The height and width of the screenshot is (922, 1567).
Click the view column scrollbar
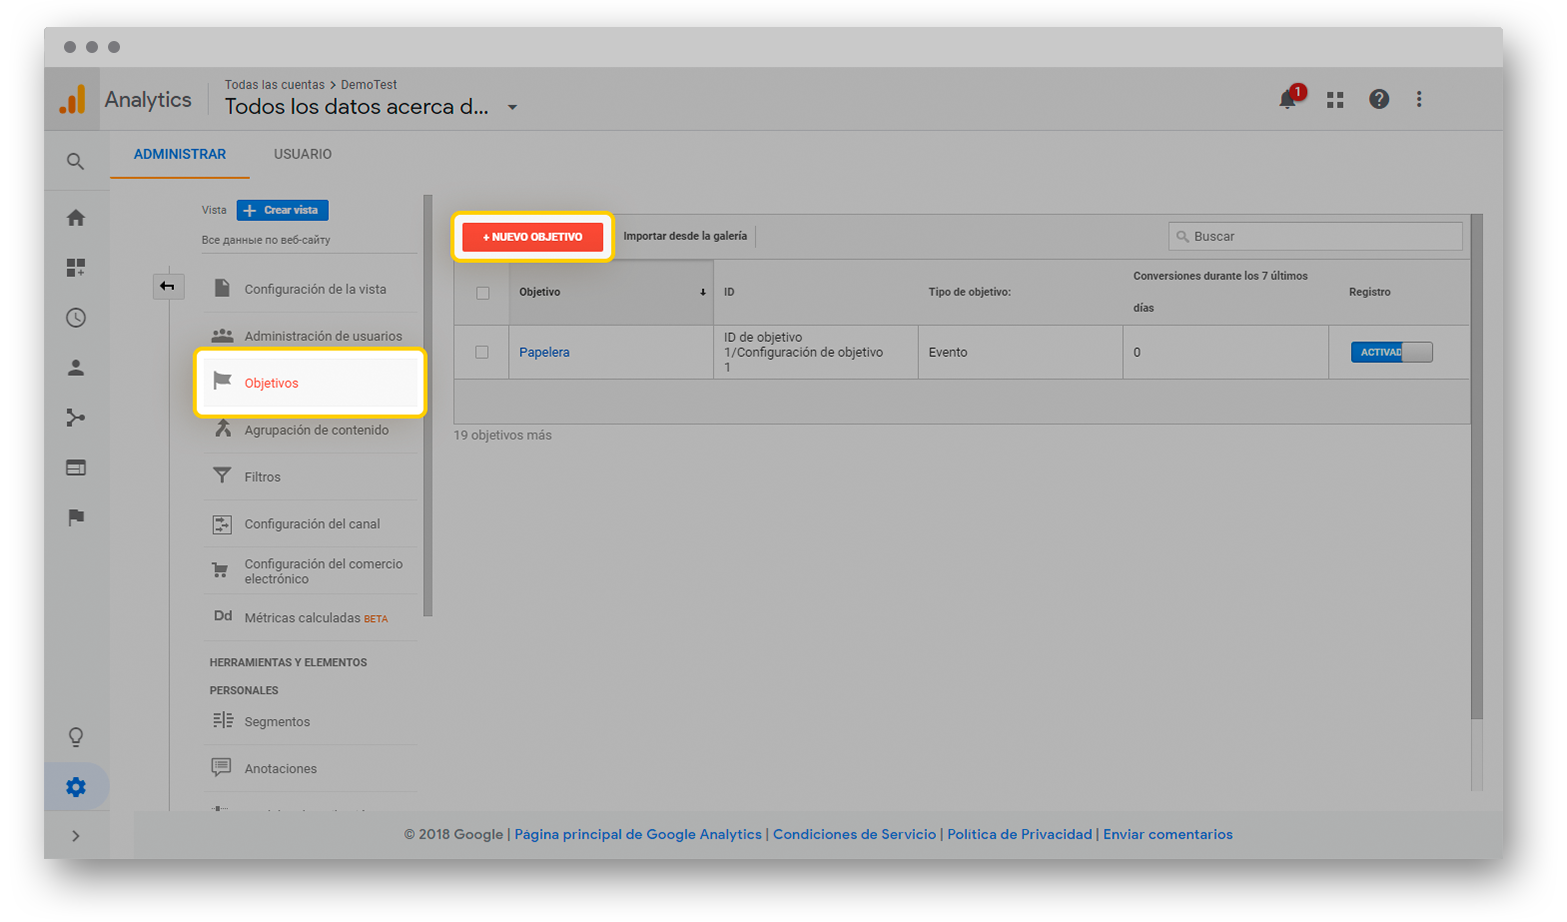(428, 405)
